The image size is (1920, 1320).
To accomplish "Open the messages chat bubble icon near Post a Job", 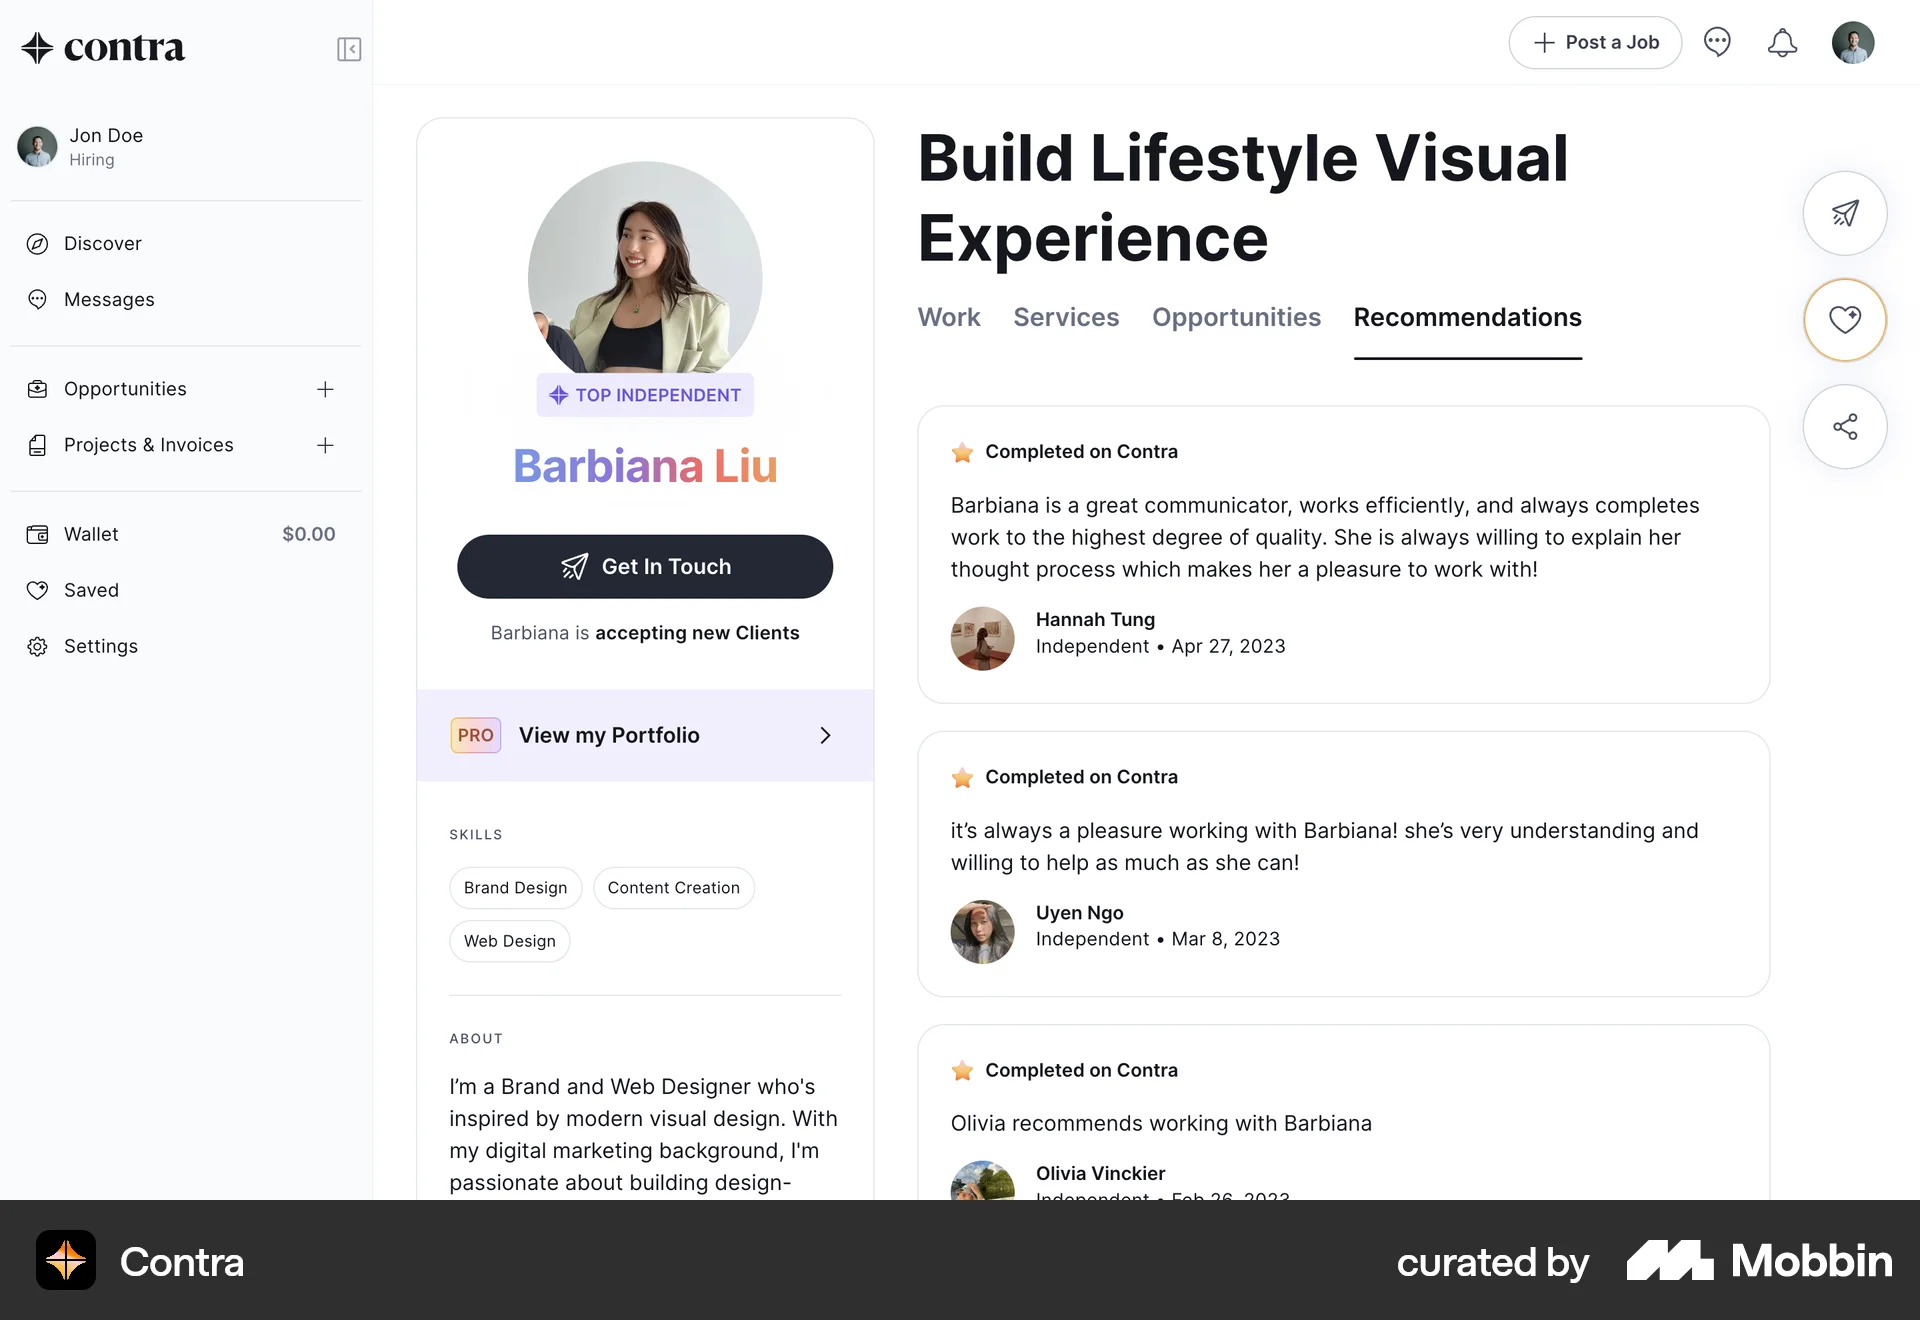I will 1718,42.
